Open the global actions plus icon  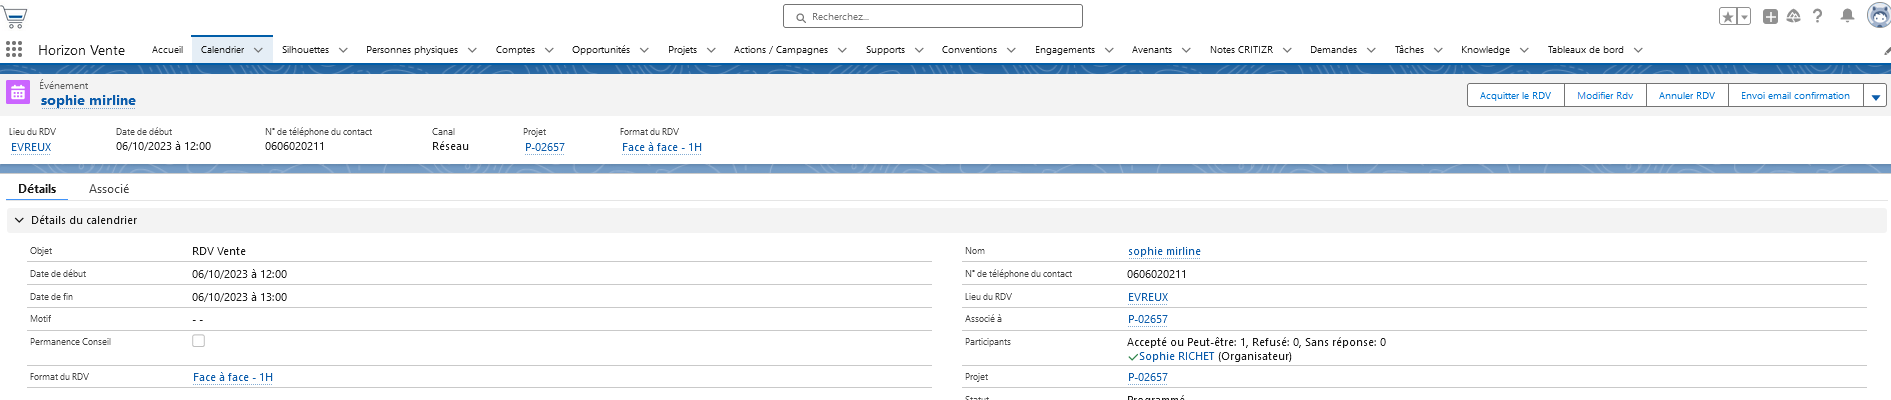click(1770, 17)
